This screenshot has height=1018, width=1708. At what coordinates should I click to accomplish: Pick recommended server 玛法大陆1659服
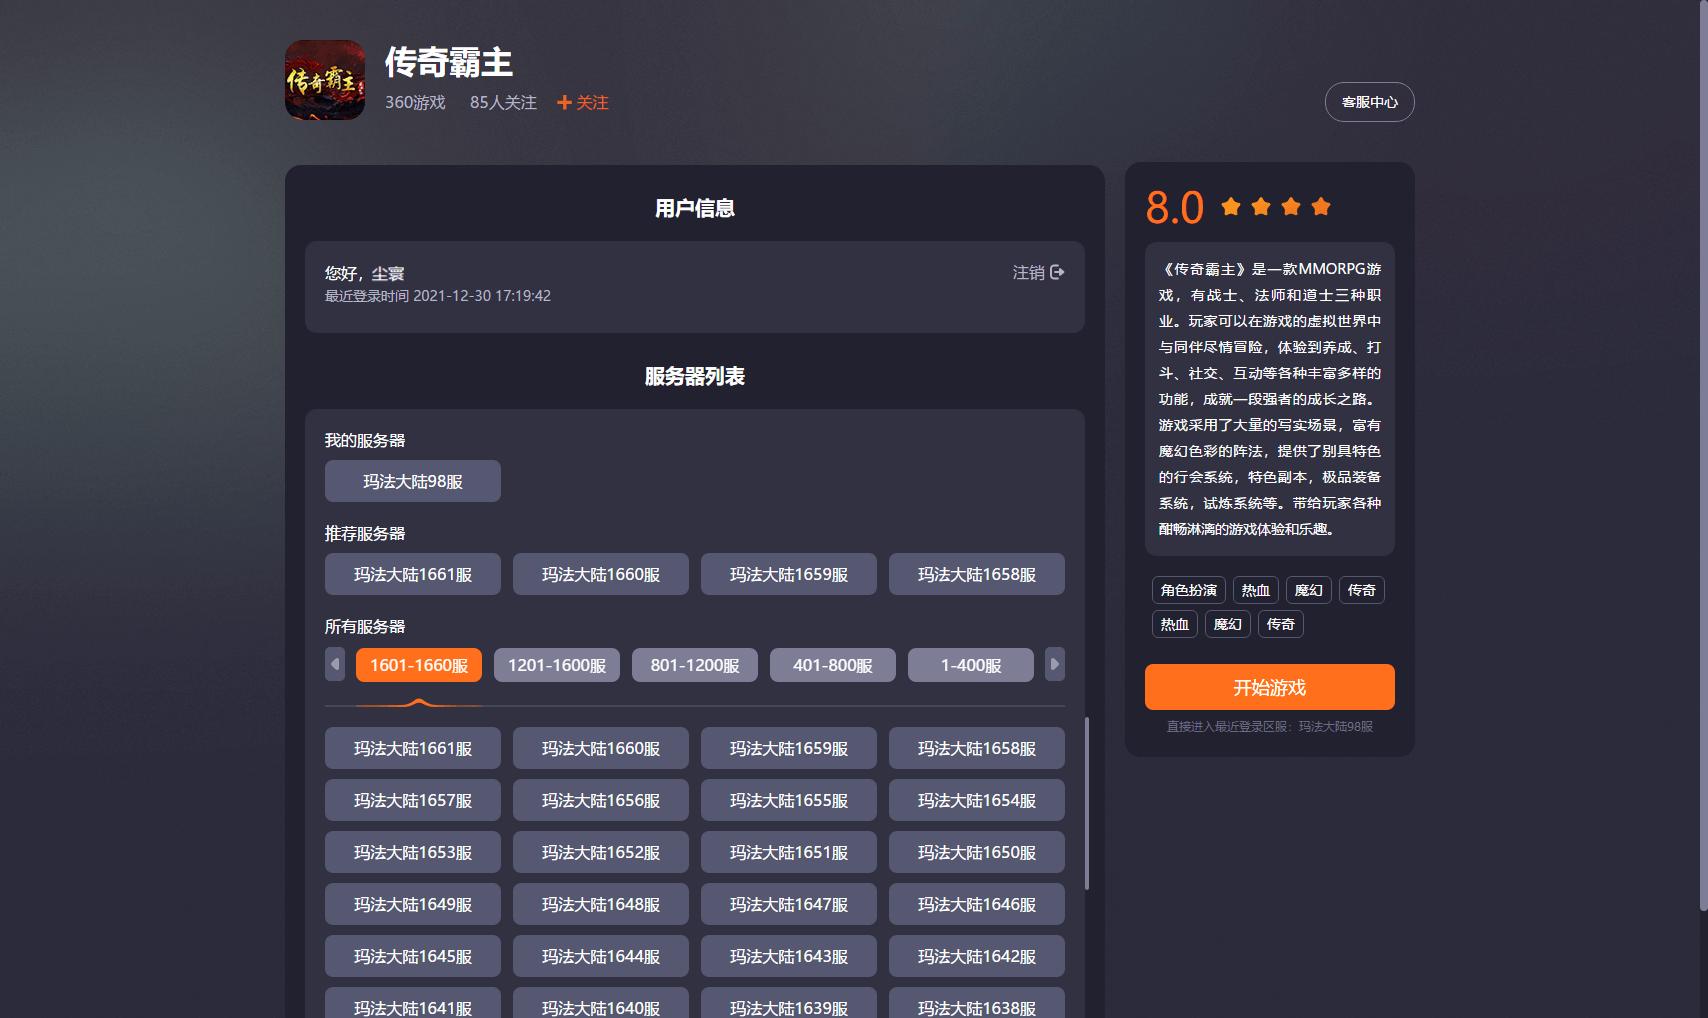788,574
